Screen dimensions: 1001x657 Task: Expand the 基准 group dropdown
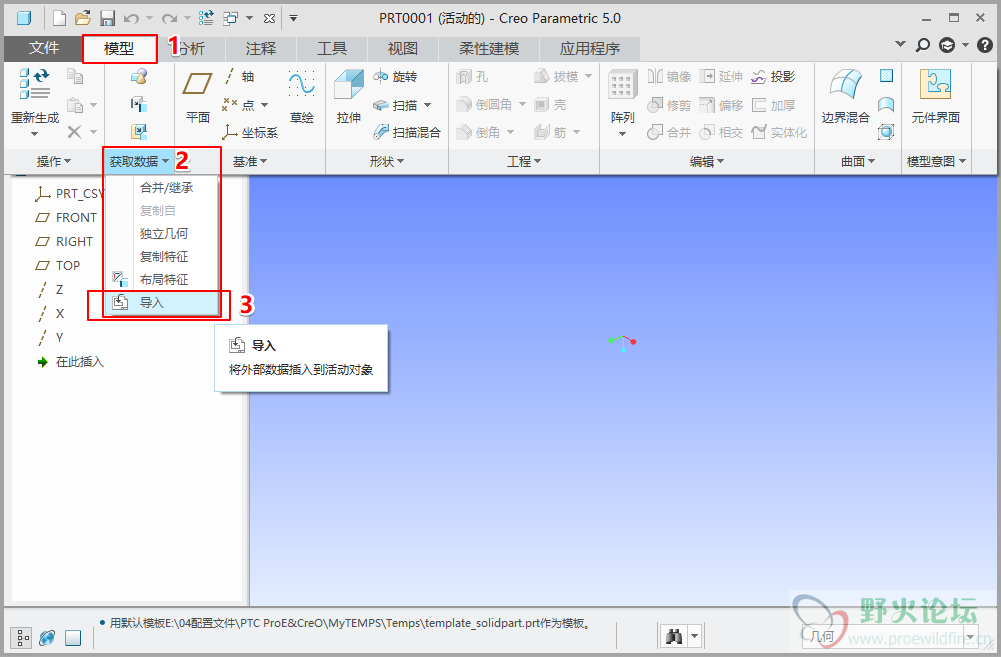click(250, 162)
